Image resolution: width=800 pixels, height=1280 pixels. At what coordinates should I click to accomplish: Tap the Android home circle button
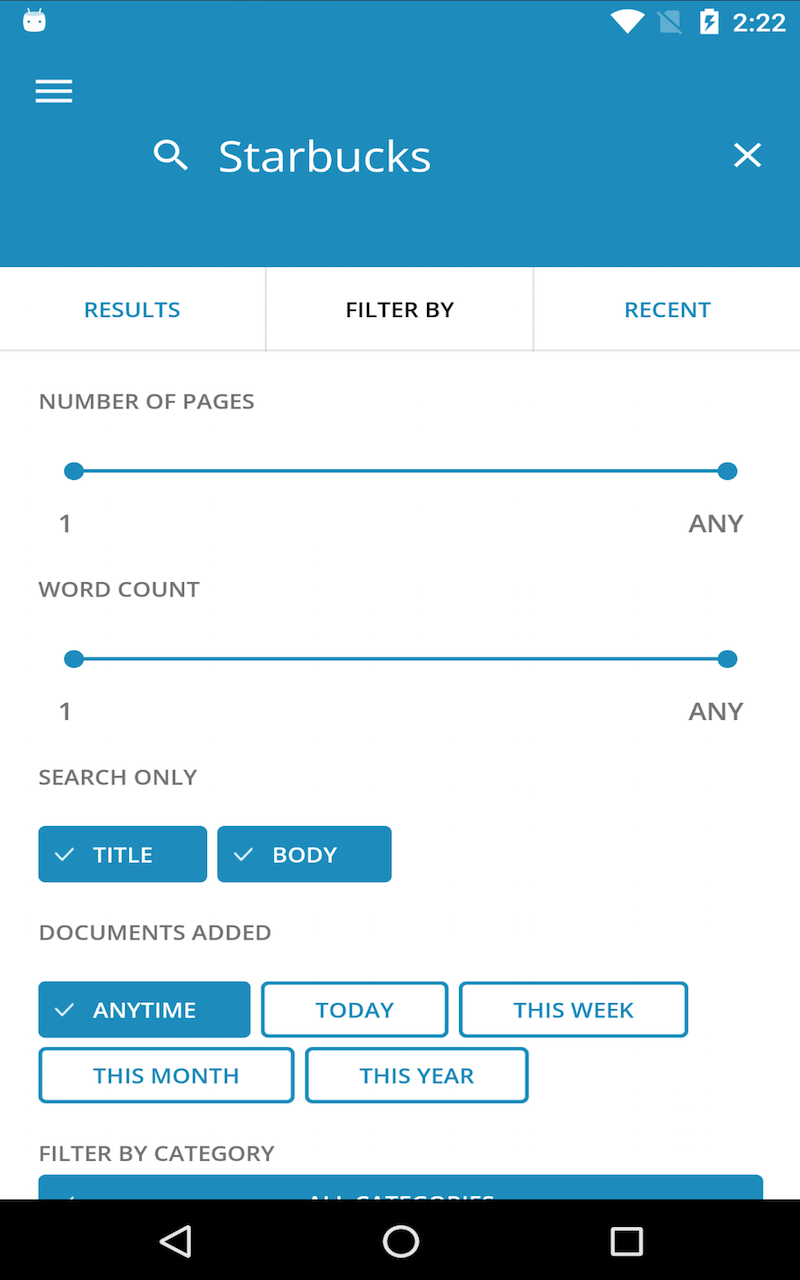point(400,1240)
